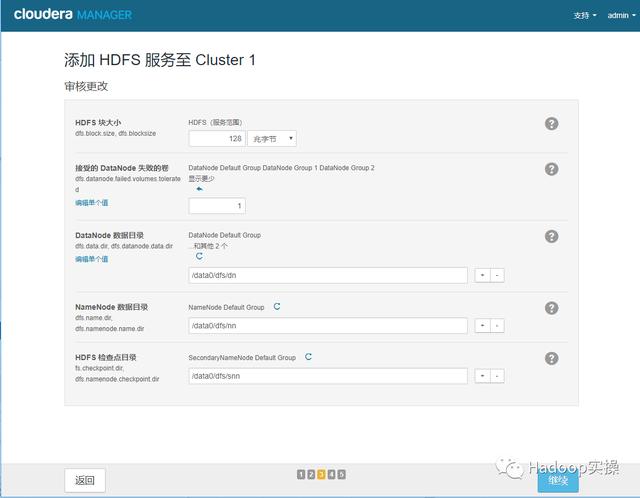This screenshot has height=498, width=640.
Task: Click the Cloudera Manager logo
Action: [x=73, y=14]
